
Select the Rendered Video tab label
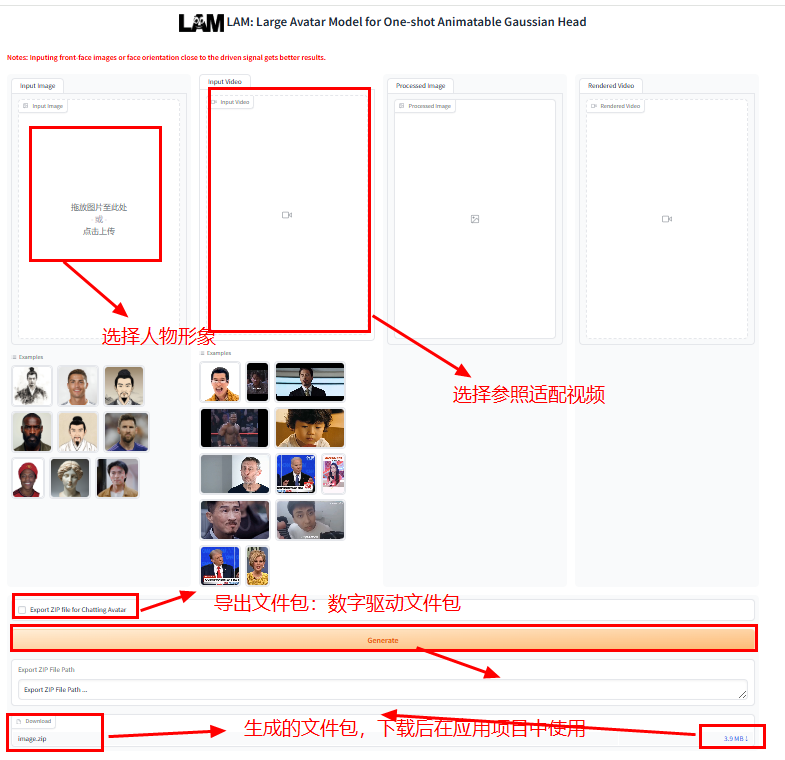pos(611,86)
